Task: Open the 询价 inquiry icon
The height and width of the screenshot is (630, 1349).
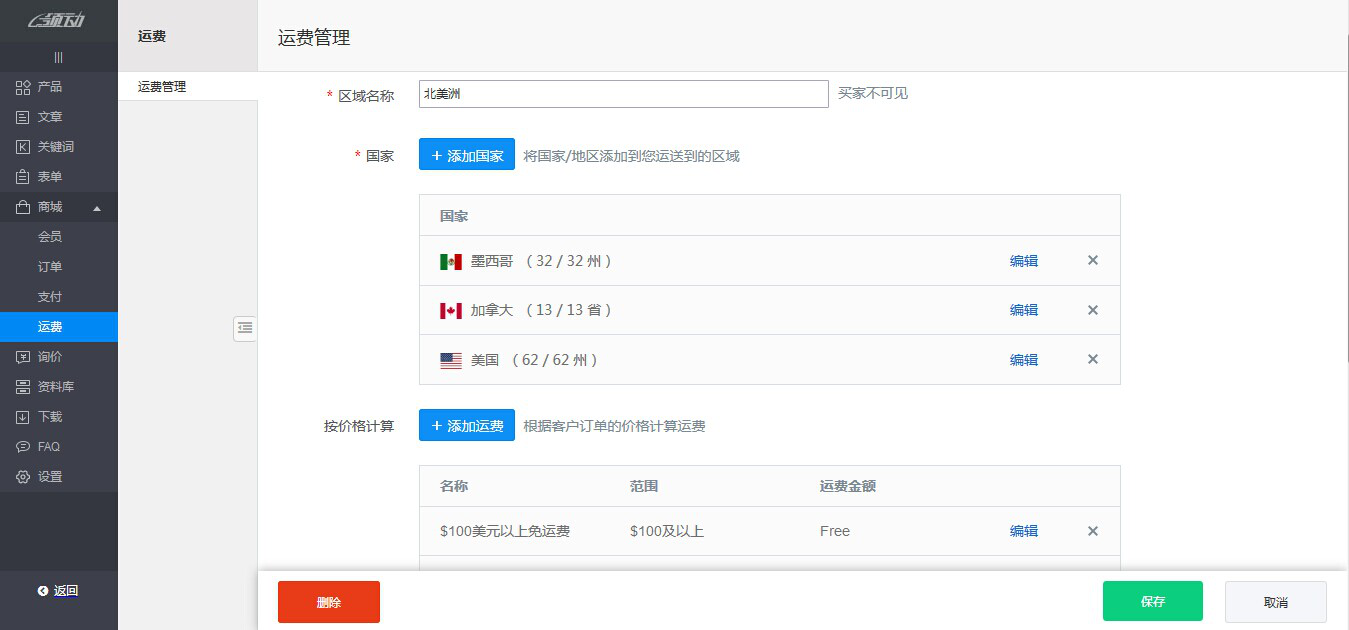Action: (x=22, y=357)
